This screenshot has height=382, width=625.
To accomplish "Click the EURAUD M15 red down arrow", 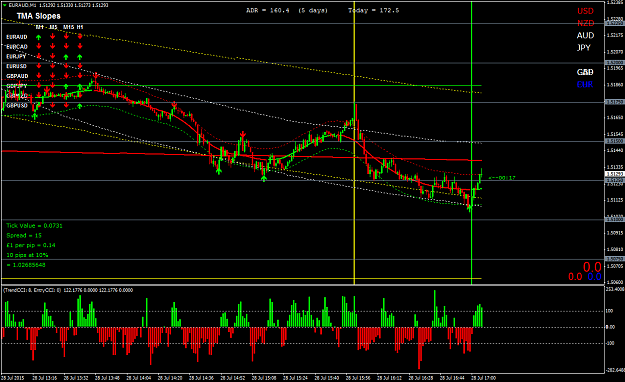I will tap(66, 37).
